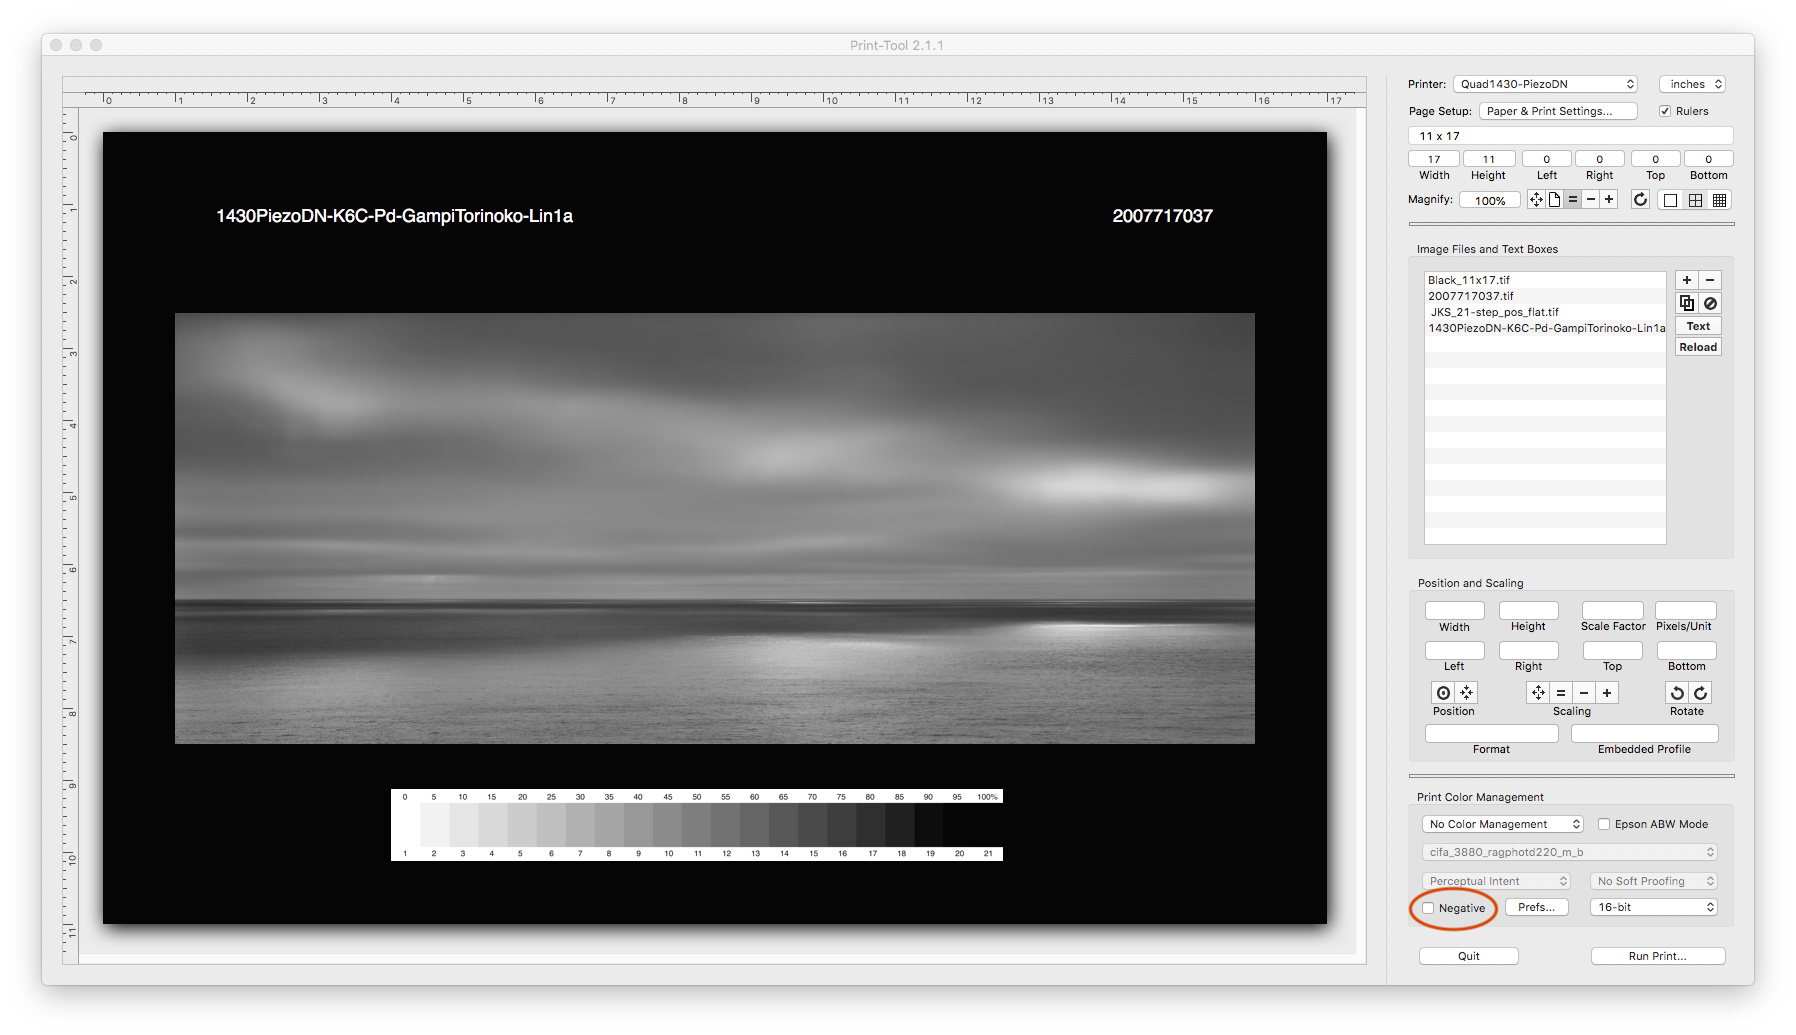Image resolution: width=1796 pixels, height=1035 pixels.
Task: Select Black_11x17.tif in the file list
Action: coord(1469,280)
